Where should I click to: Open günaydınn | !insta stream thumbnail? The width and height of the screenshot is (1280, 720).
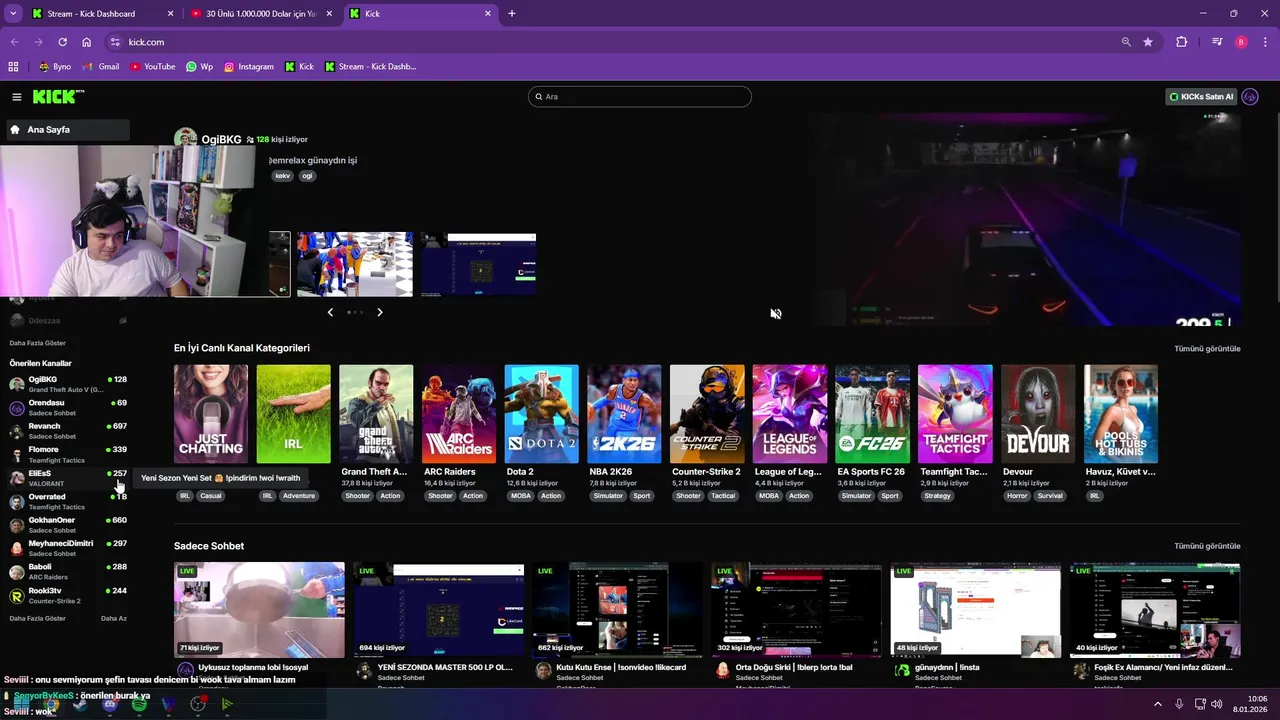click(976, 609)
